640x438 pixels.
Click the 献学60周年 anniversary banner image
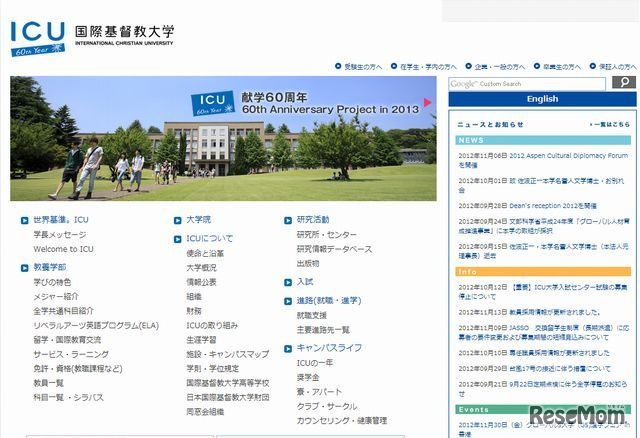pos(223,138)
